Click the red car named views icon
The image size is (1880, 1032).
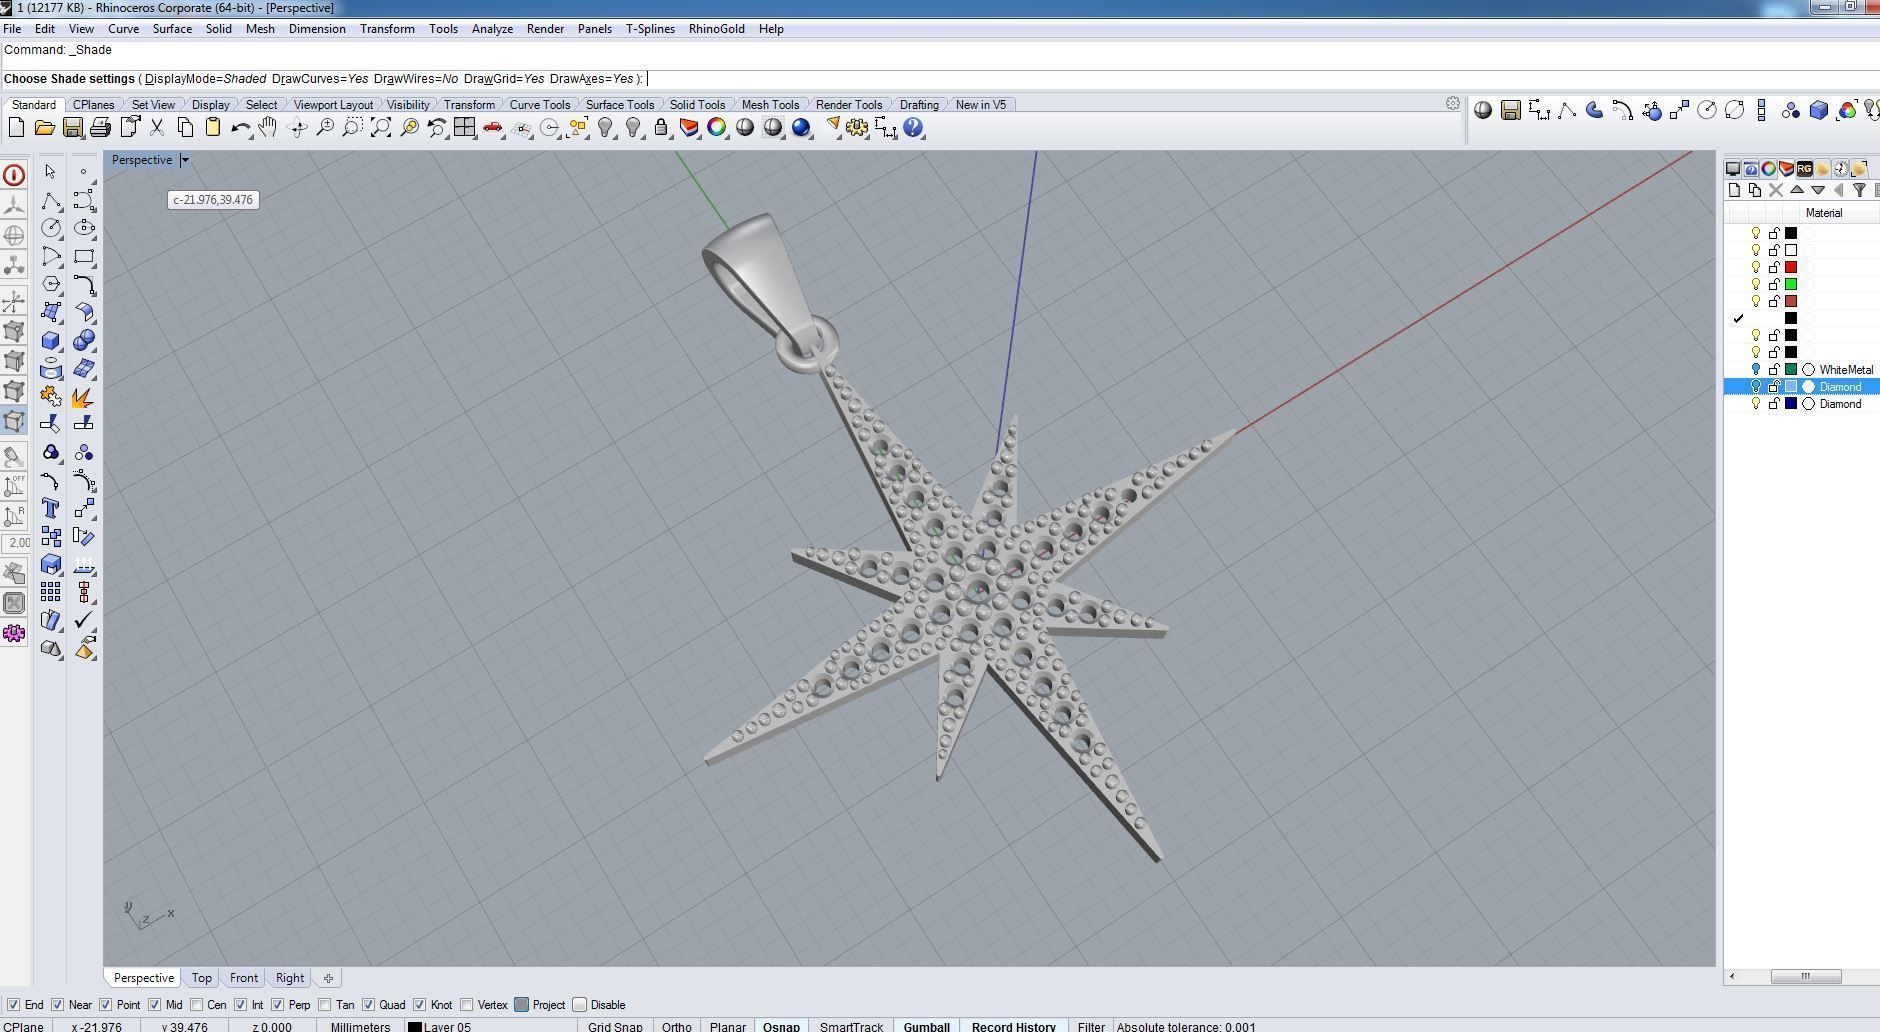tap(492, 127)
